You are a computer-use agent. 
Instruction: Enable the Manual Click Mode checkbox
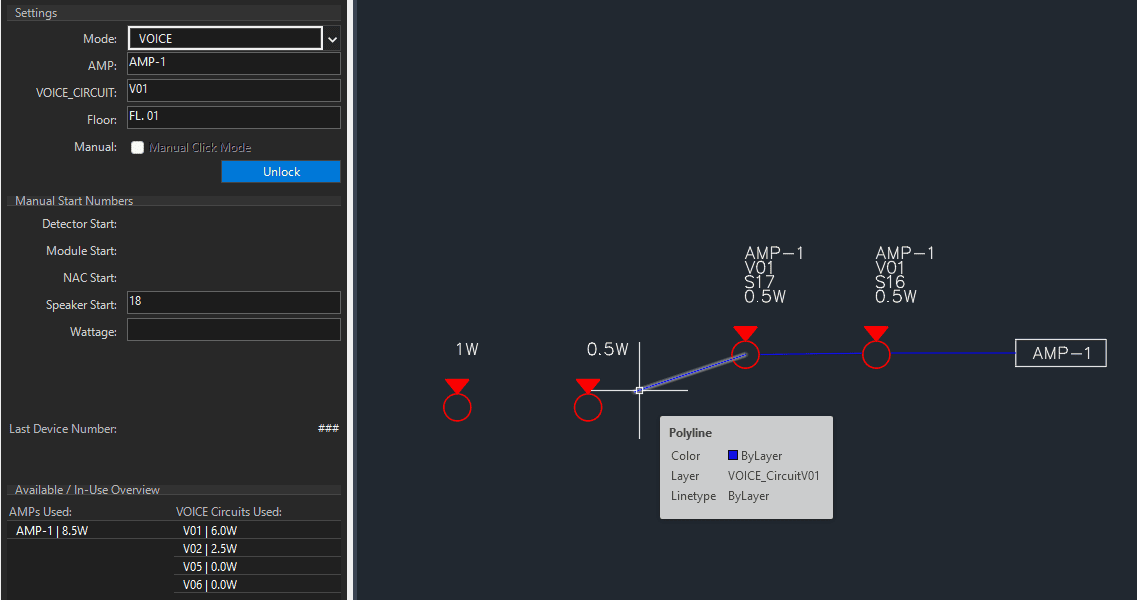(x=138, y=147)
